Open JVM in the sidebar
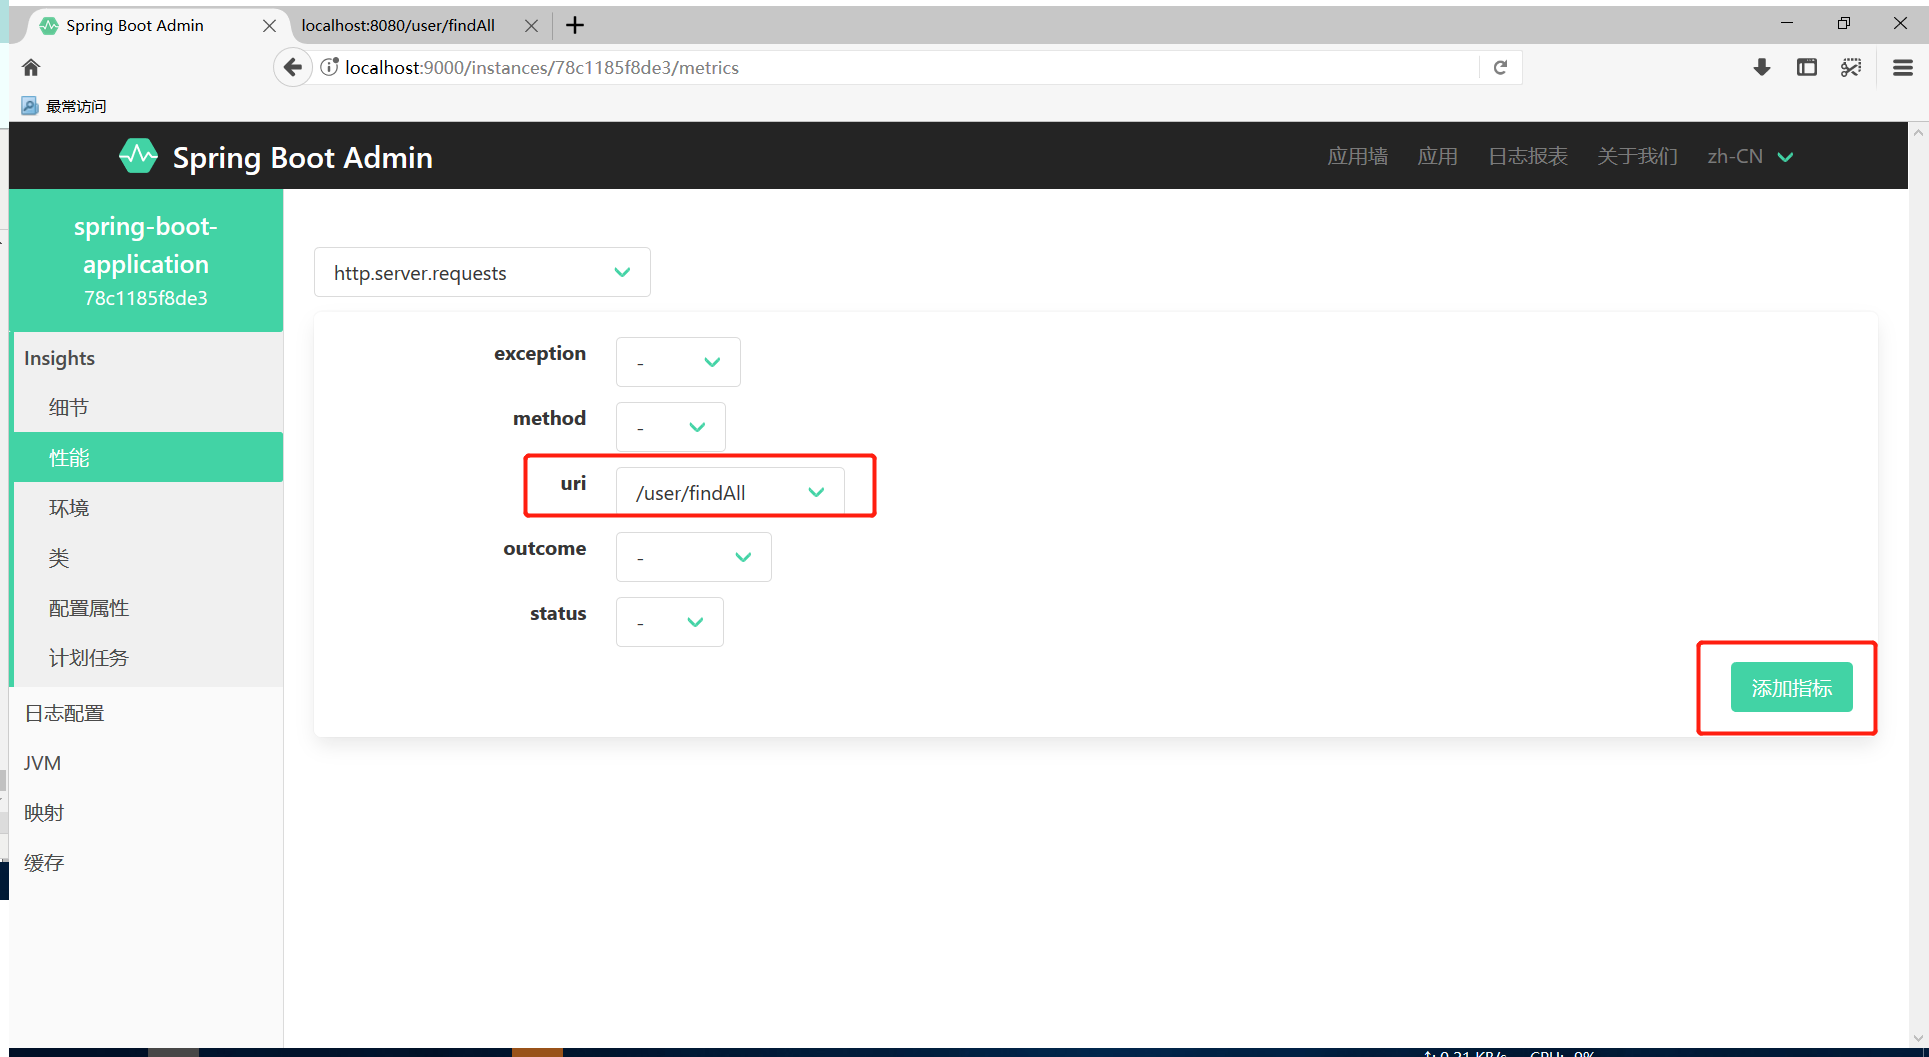 (x=146, y=763)
